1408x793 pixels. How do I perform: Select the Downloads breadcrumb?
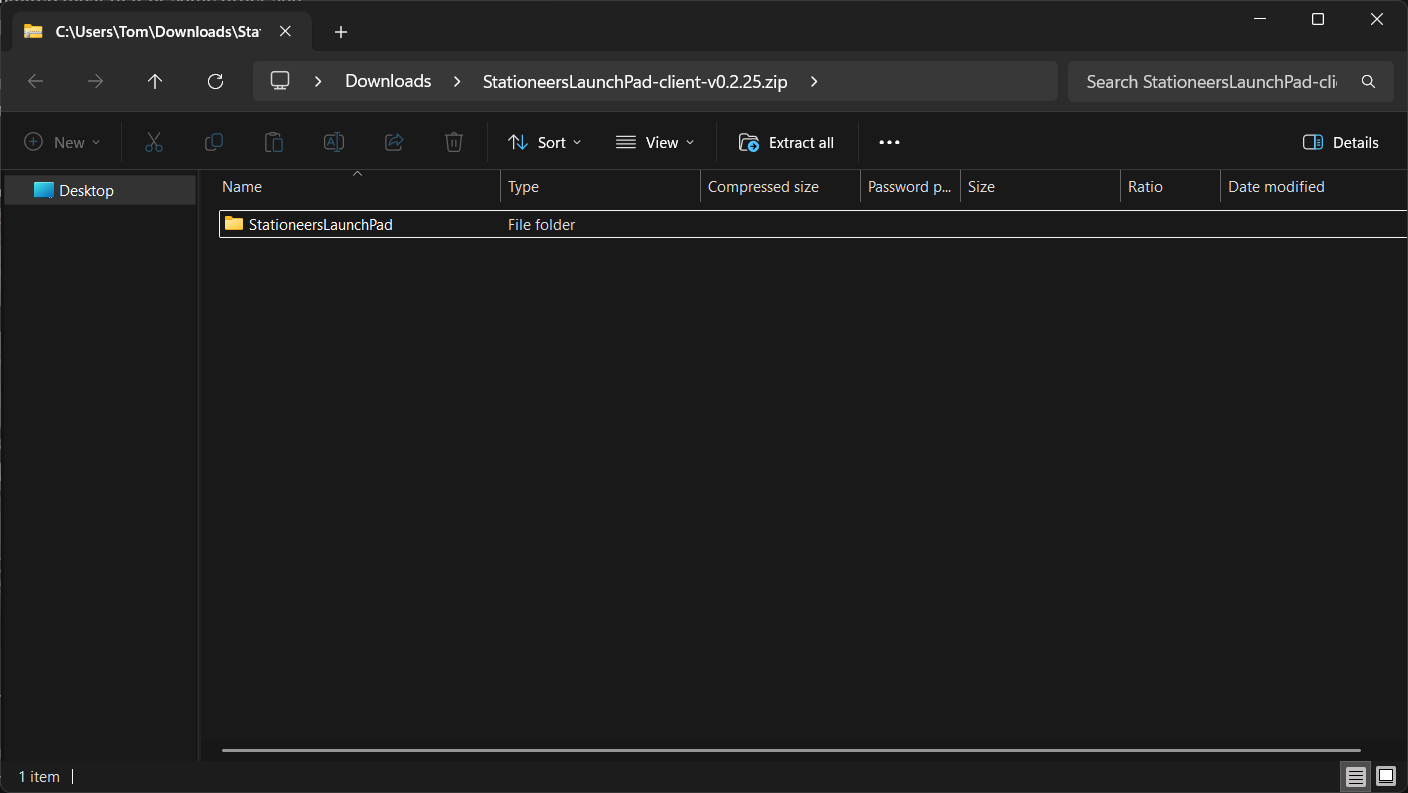point(388,82)
